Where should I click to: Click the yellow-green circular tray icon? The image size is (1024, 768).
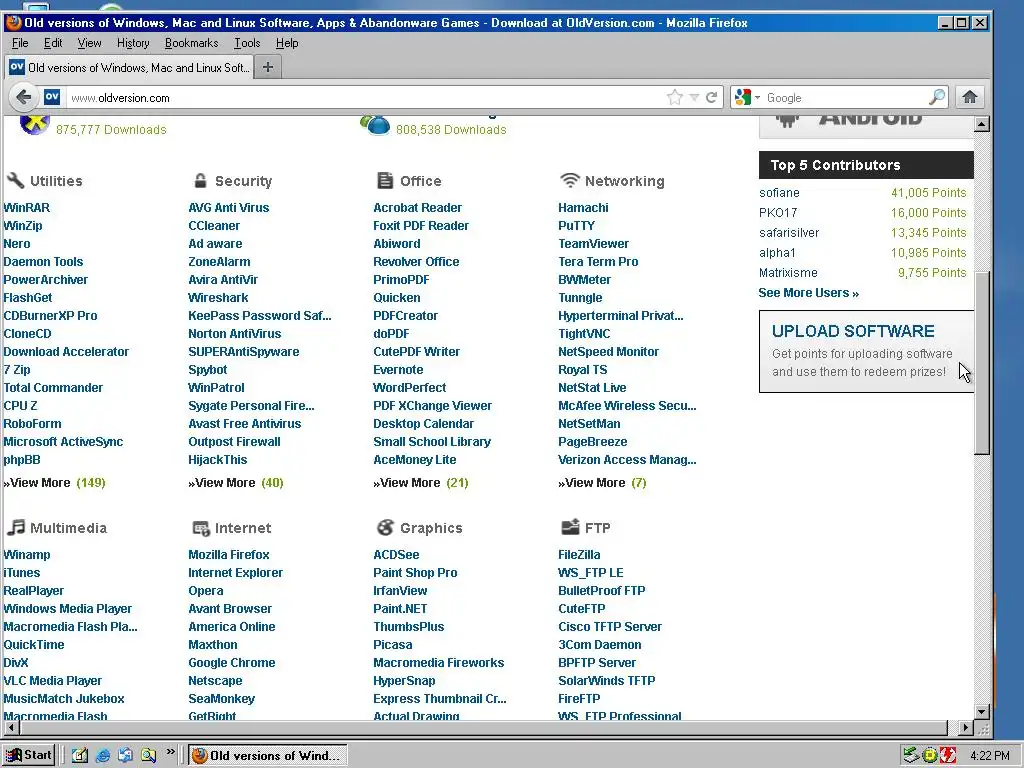coord(929,756)
